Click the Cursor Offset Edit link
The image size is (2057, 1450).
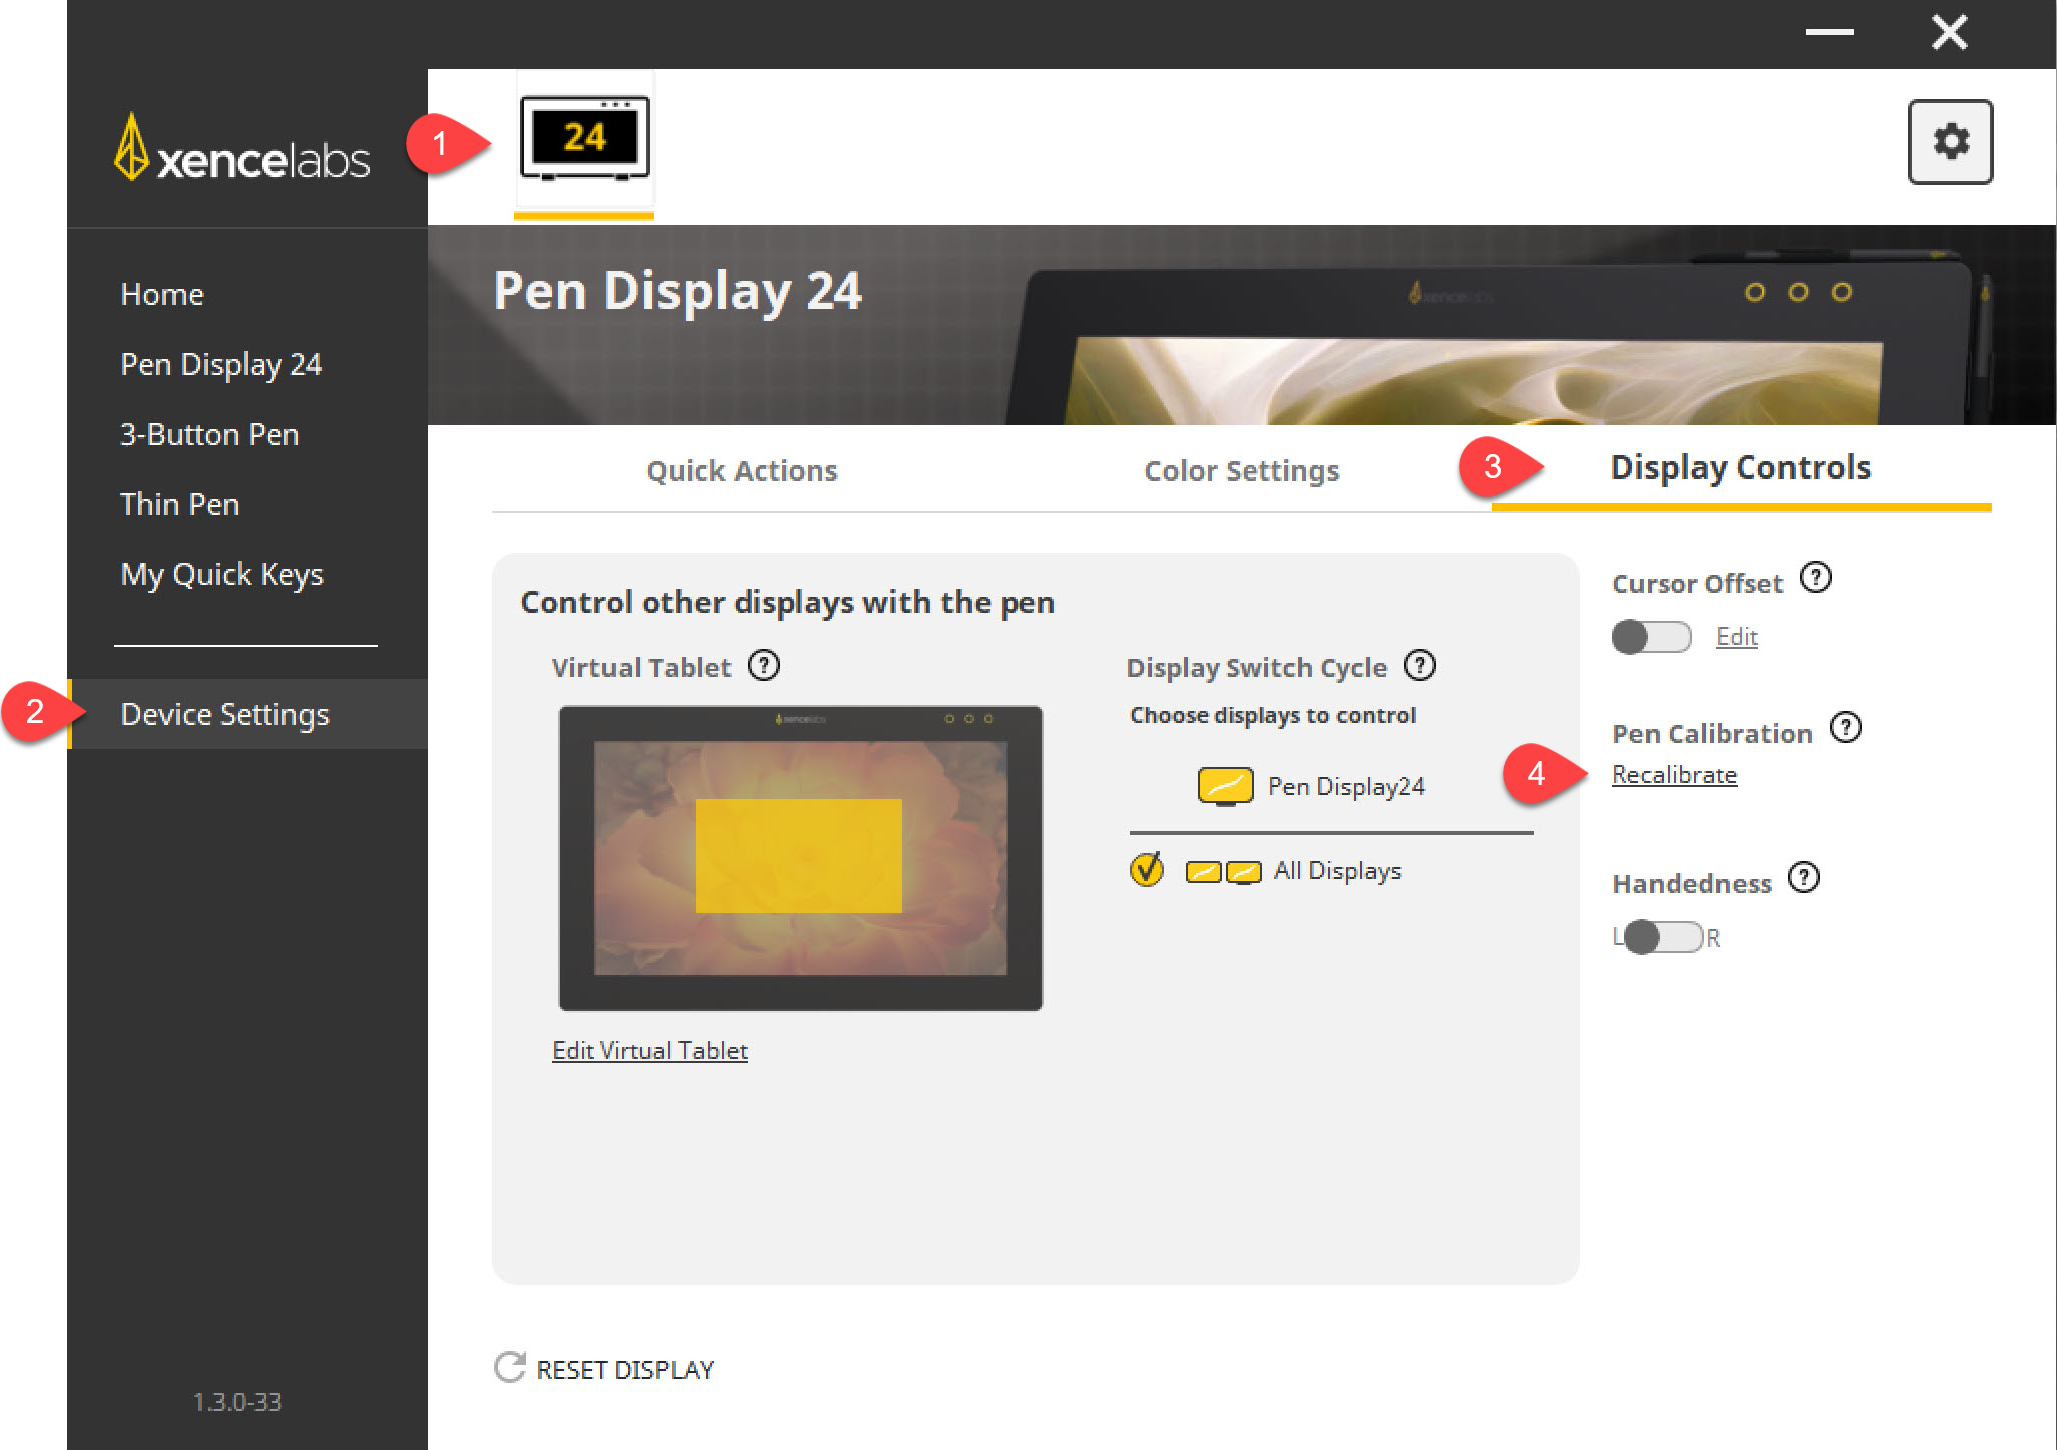[1736, 637]
